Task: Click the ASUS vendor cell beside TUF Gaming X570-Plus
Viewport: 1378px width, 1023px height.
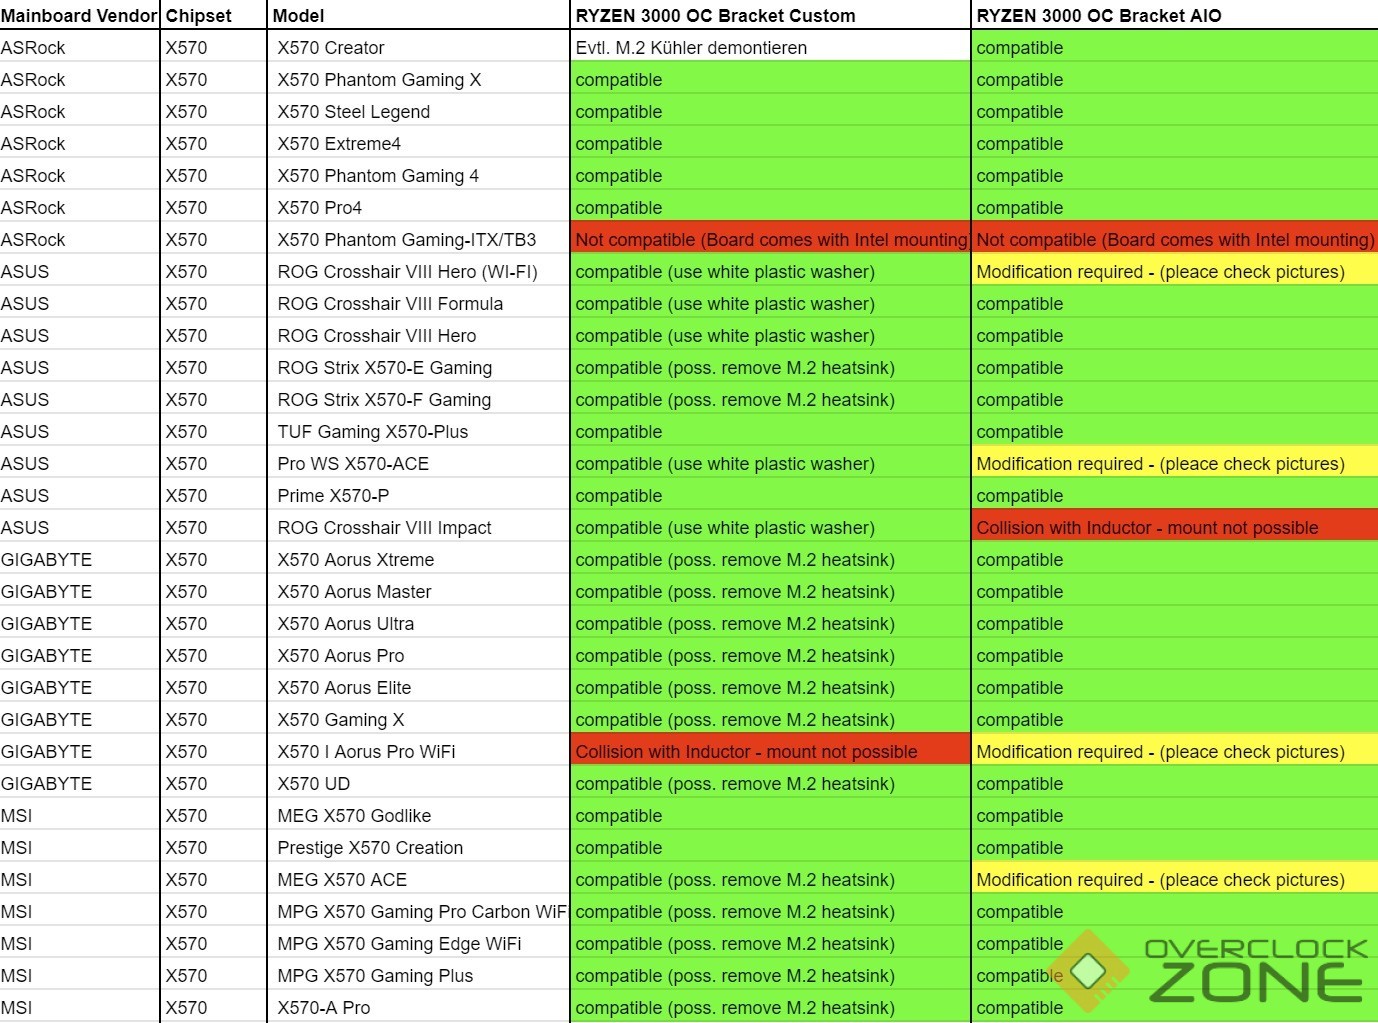Action: pyautogui.click(x=79, y=431)
